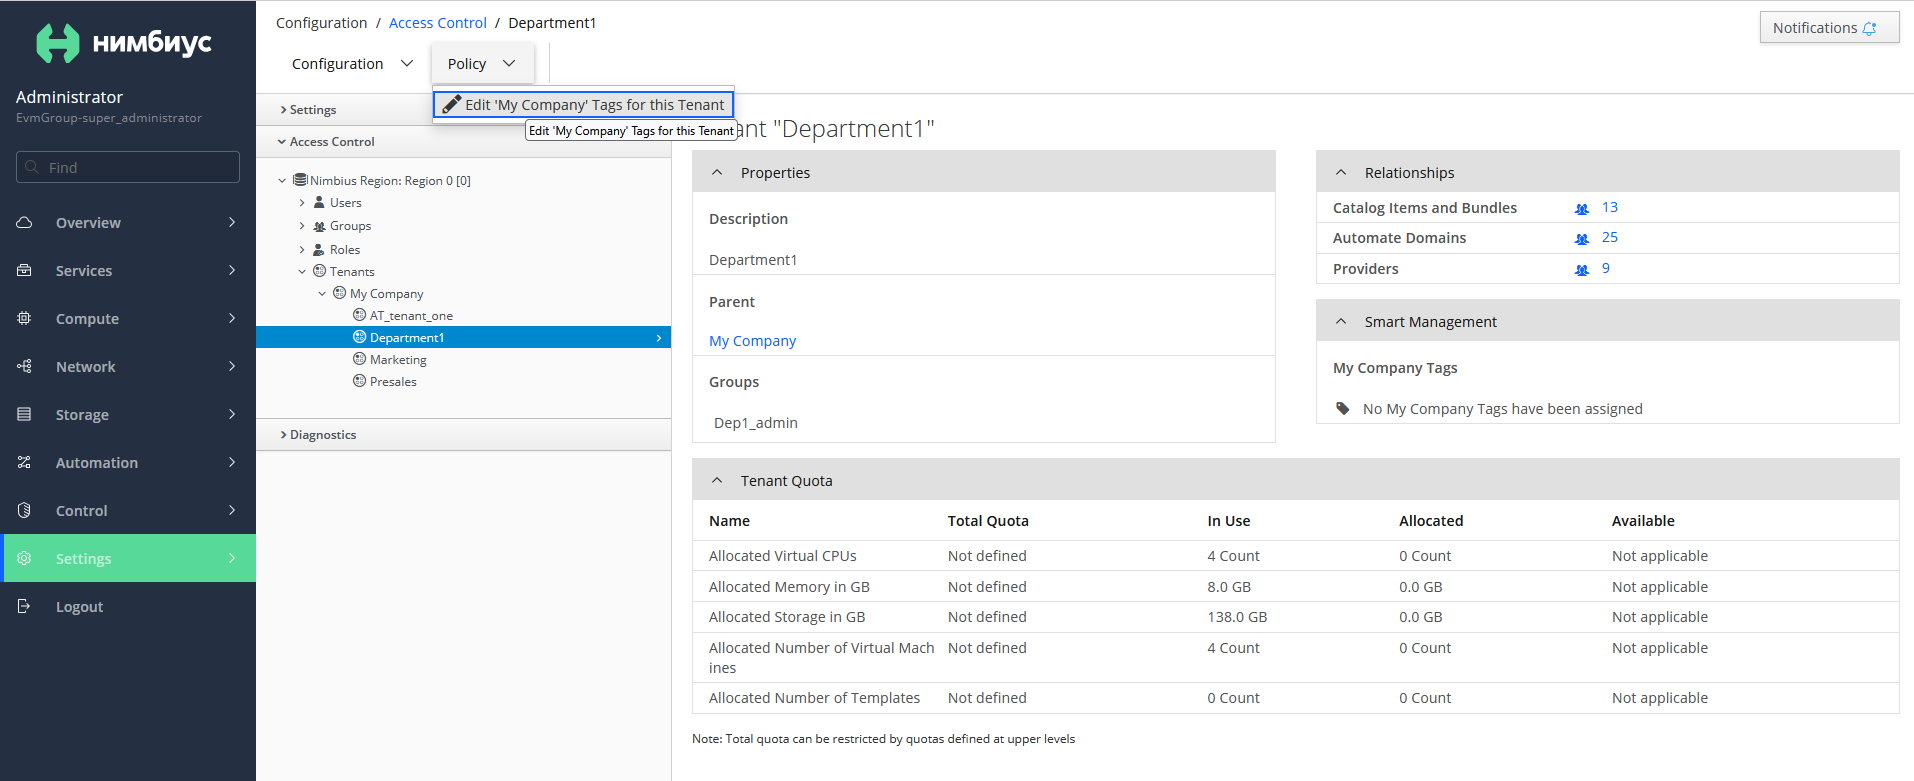Open the Automation navigation menu
Screen dimensions: 1914x781
pyautogui.click(x=128, y=462)
